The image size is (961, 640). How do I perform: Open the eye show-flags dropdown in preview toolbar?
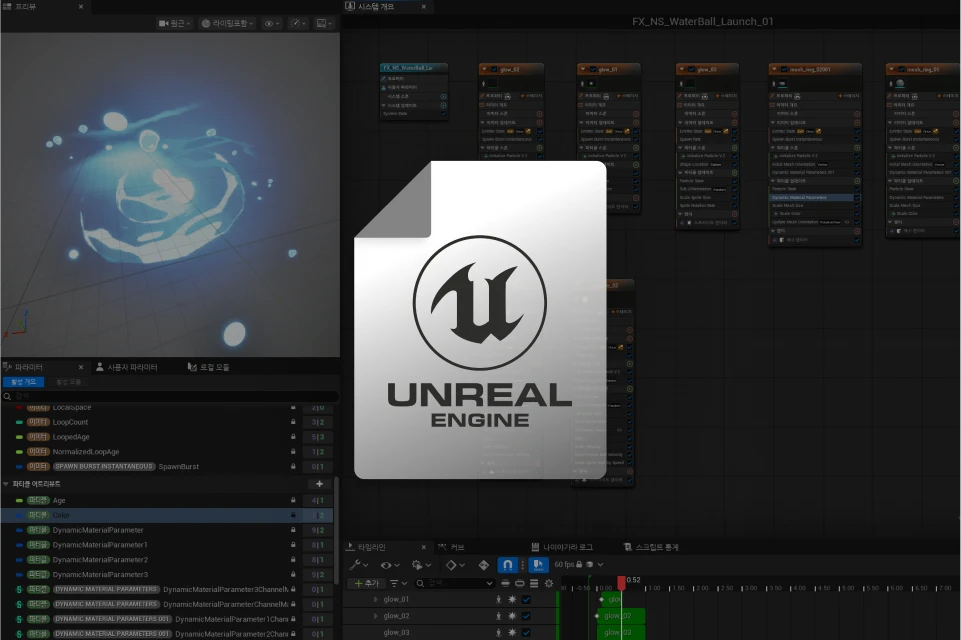point(272,23)
